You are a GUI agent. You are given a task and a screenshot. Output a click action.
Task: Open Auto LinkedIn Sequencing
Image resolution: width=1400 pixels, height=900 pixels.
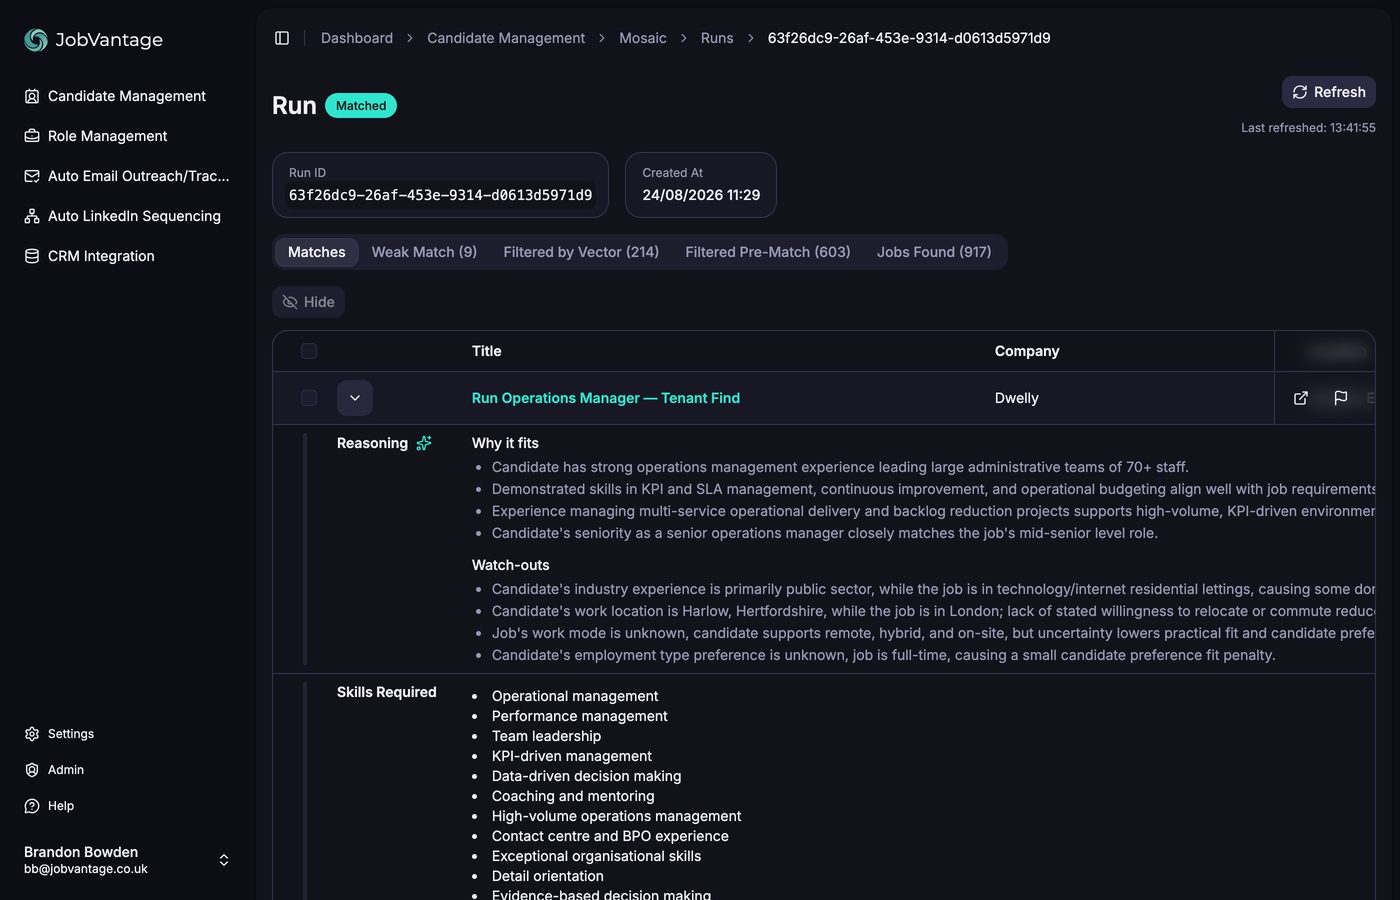pos(122,216)
